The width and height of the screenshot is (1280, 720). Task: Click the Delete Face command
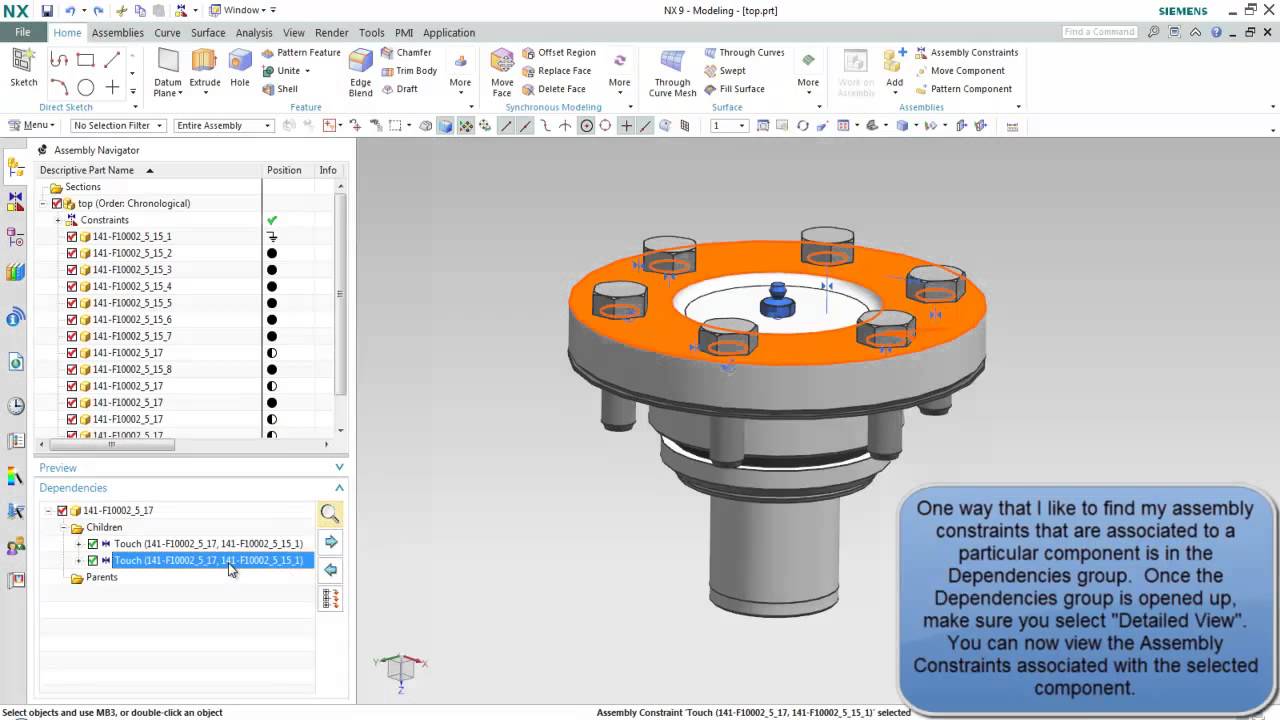pyautogui.click(x=554, y=89)
